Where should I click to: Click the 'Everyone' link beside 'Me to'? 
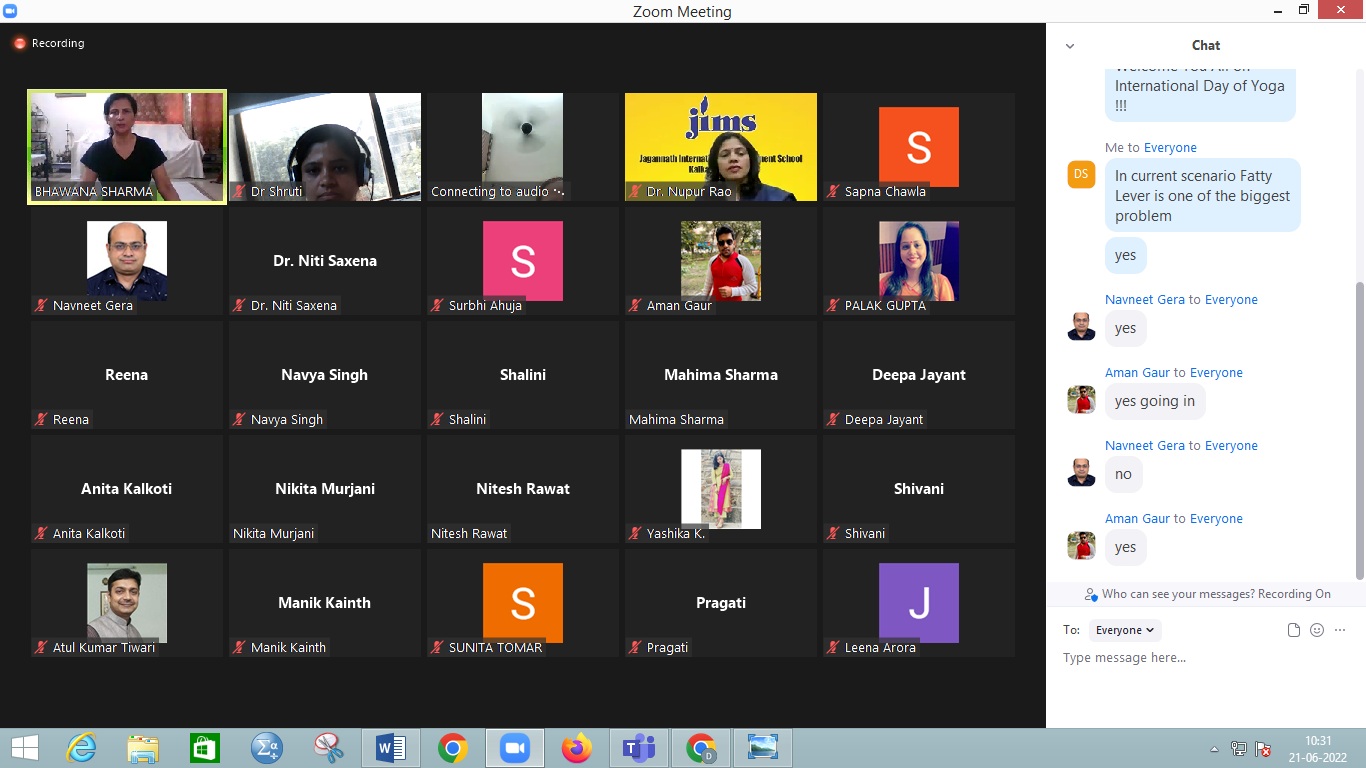tap(1170, 148)
